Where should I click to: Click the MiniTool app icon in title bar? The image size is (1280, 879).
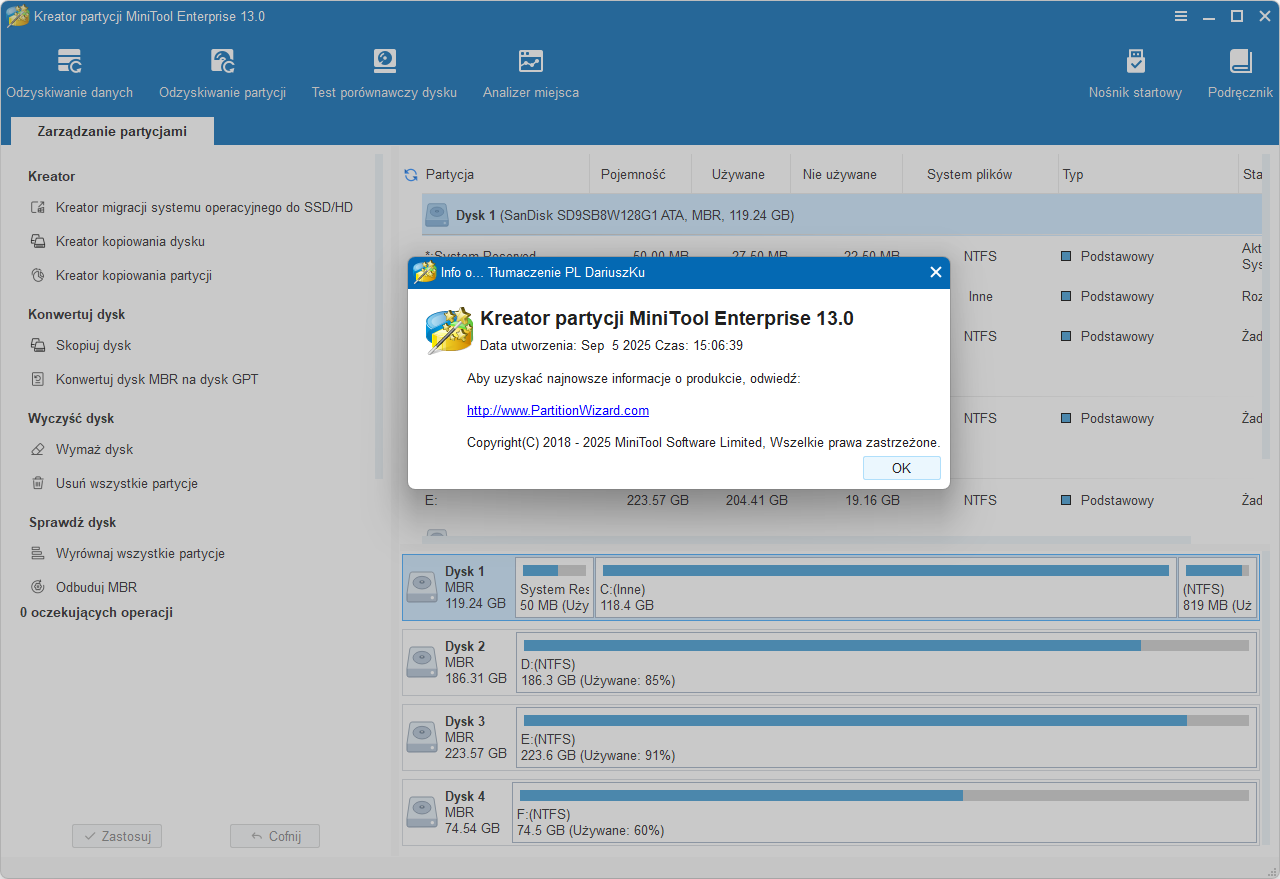point(17,17)
